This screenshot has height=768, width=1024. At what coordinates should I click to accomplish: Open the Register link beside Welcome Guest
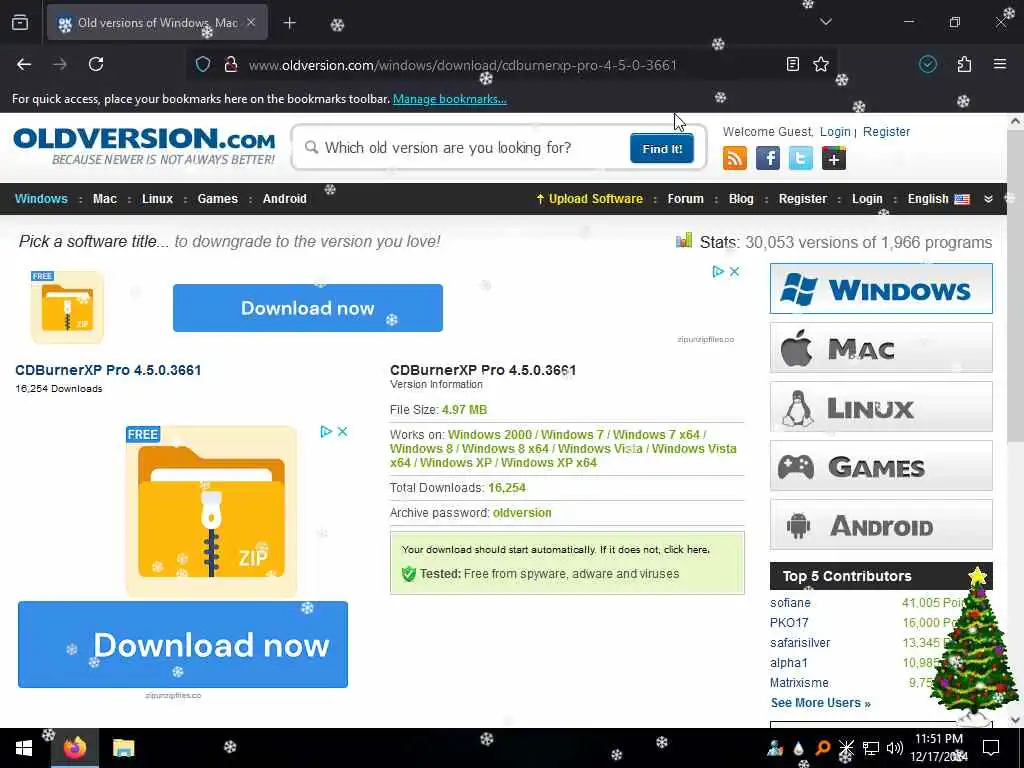click(x=886, y=131)
